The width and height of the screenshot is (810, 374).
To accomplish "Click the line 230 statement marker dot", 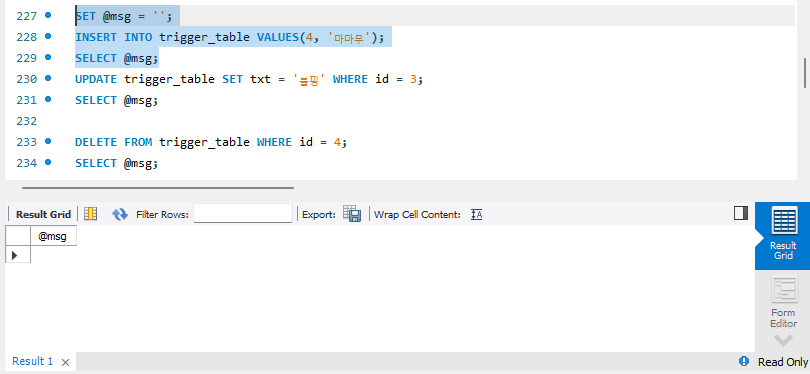I will [x=48, y=78].
